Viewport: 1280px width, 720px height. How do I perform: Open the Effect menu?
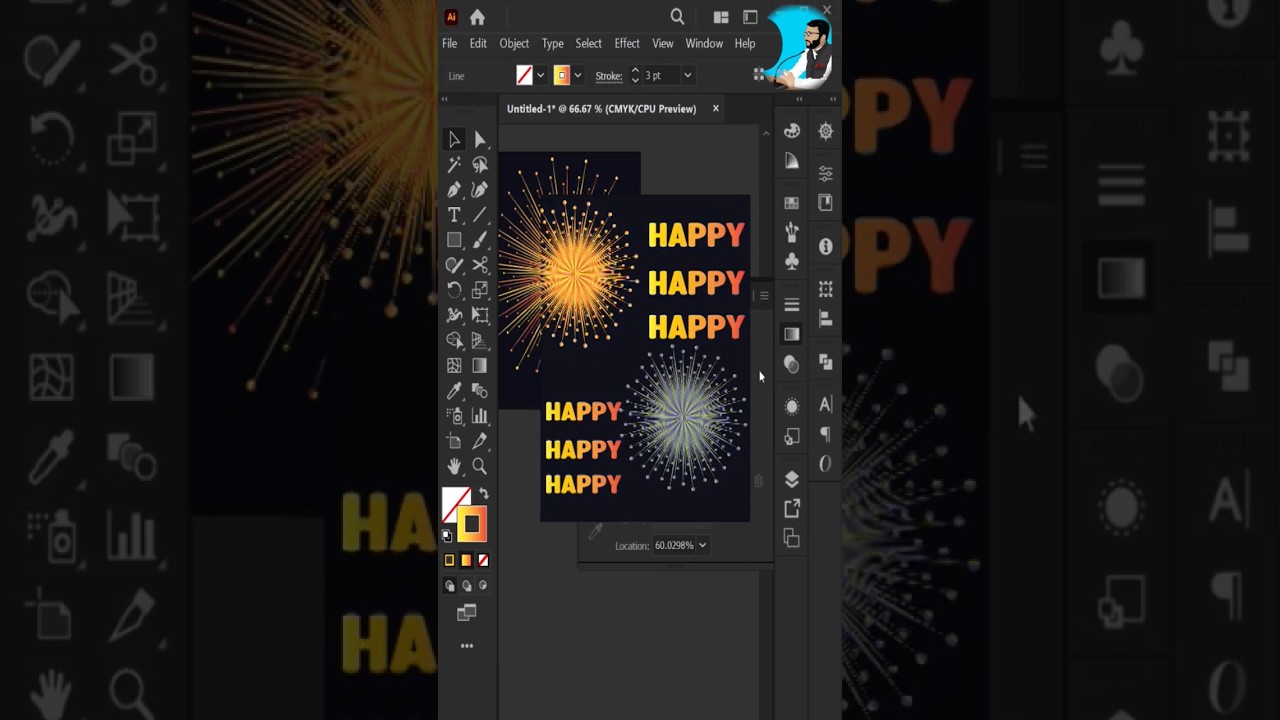pyautogui.click(x=627, y=44)
